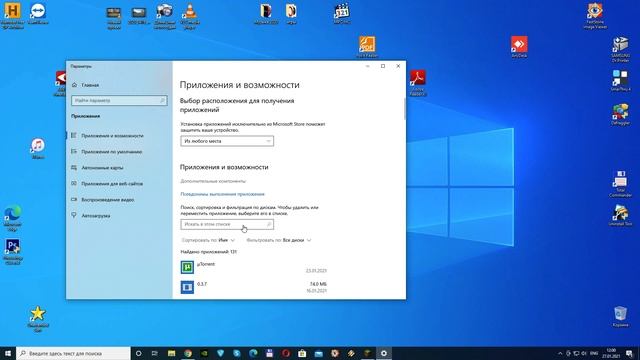The height and width of the screenshot is (360, 640).
Task: Open Microsoft Edge from the taskbar
Action: (x=253, y=353)
